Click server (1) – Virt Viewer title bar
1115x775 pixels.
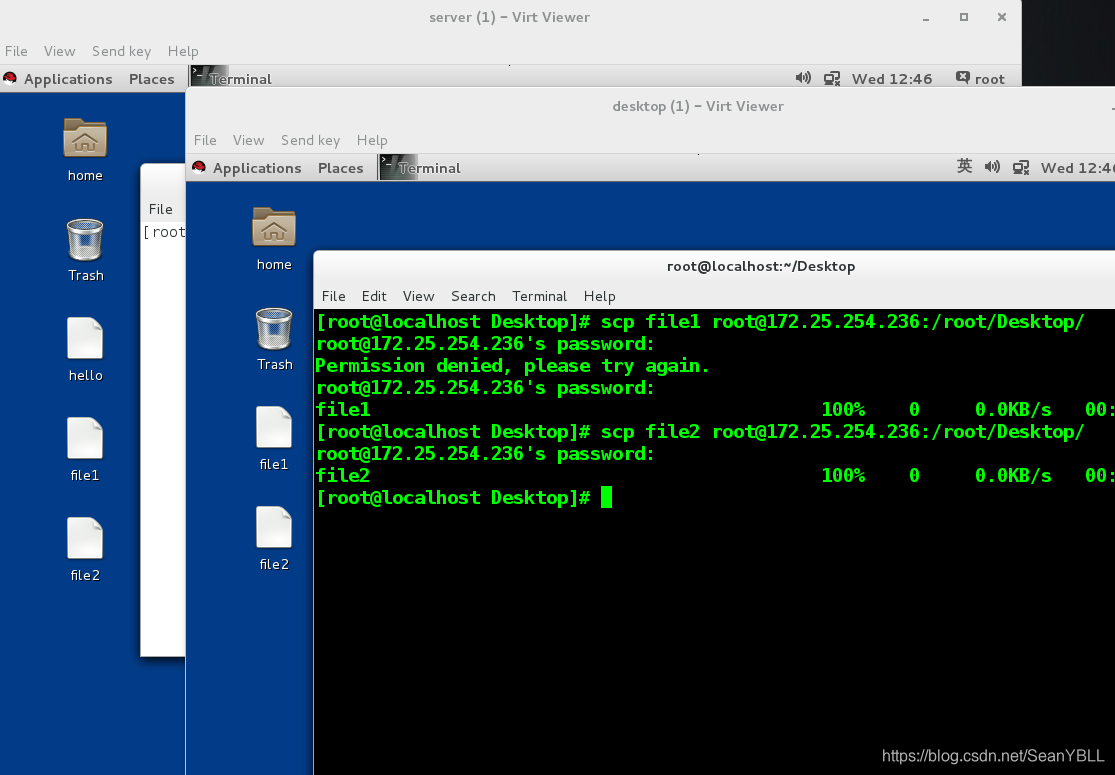[509, 17]
